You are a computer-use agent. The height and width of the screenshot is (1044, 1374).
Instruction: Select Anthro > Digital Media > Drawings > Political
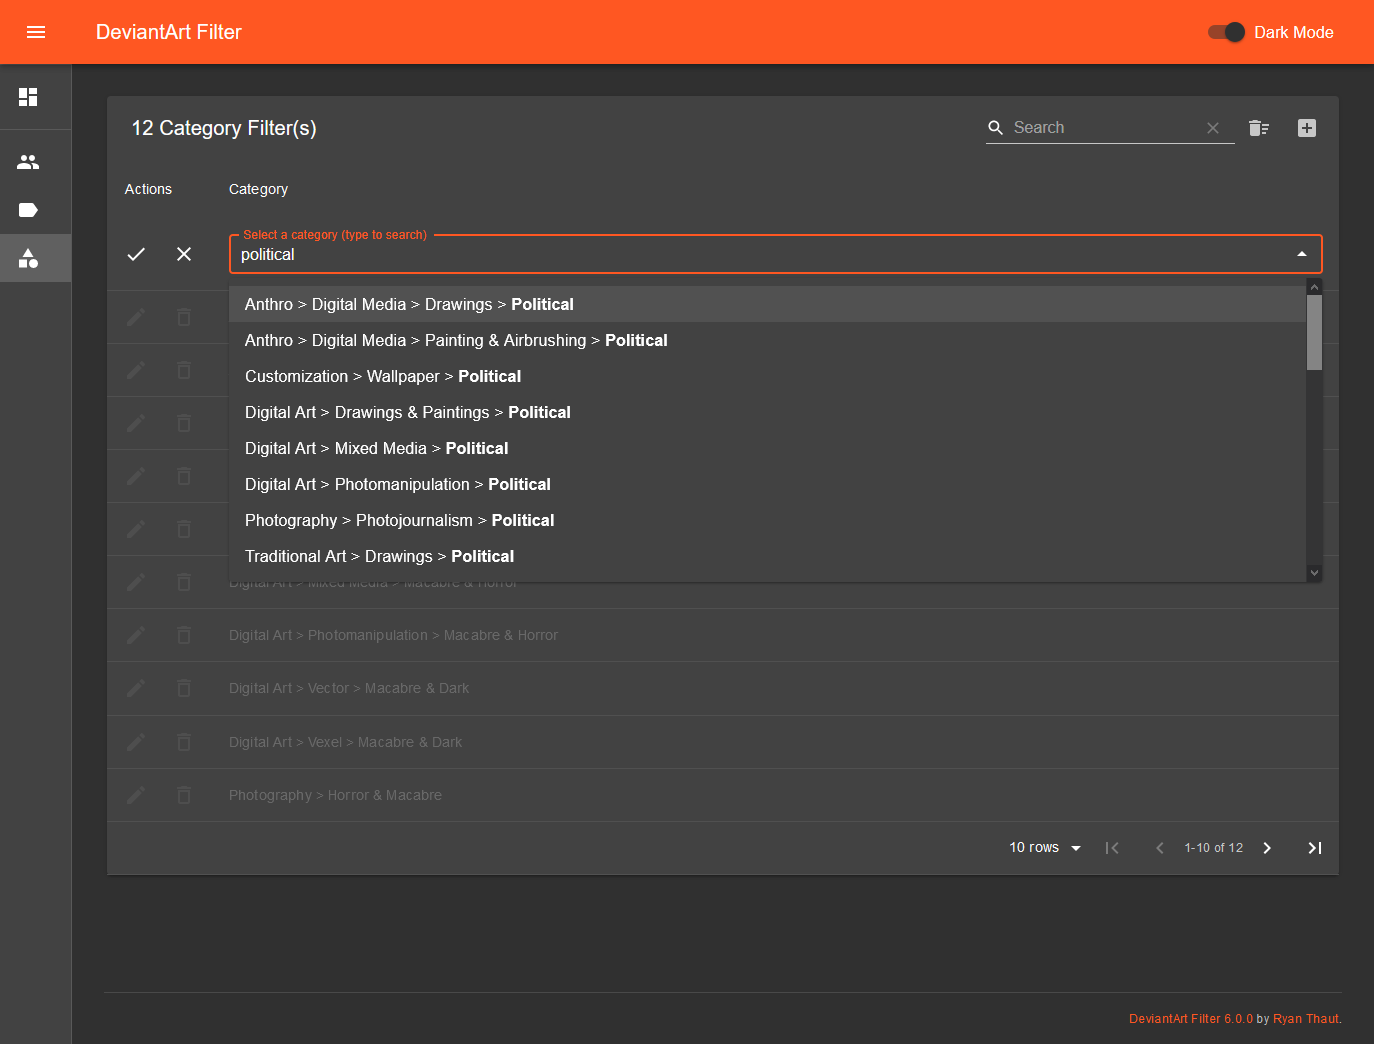pyautogui.click(x=767, y=304)
